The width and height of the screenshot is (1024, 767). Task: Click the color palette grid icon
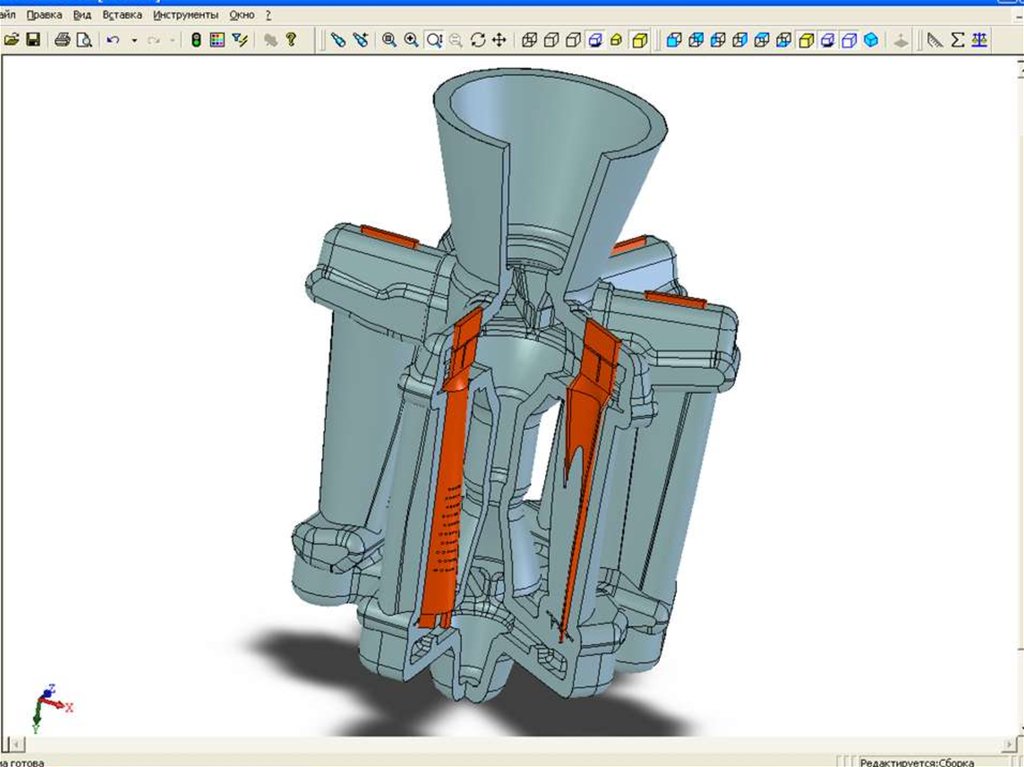217,40
